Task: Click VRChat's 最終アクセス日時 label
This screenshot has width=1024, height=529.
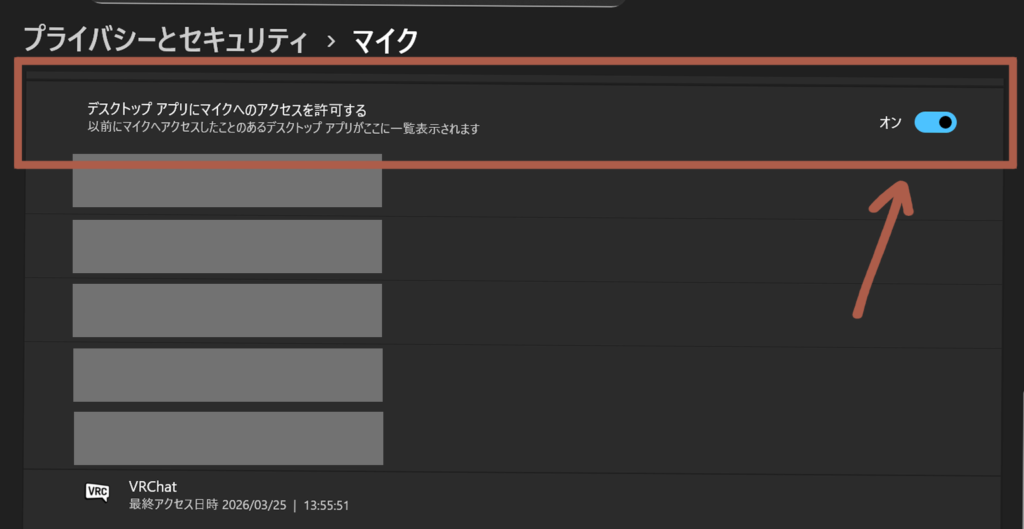Action: tap(172, 504)
